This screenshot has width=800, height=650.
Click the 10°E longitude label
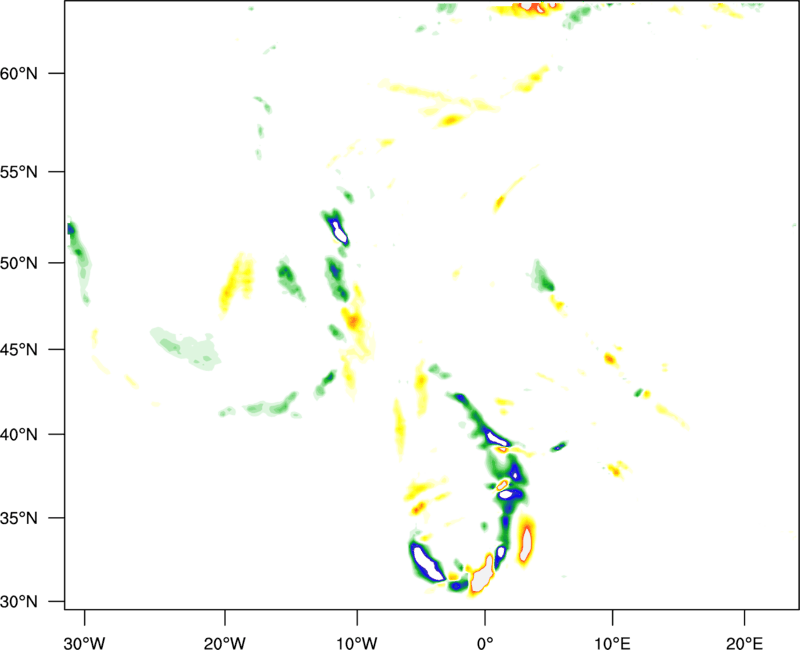(612, 643)
